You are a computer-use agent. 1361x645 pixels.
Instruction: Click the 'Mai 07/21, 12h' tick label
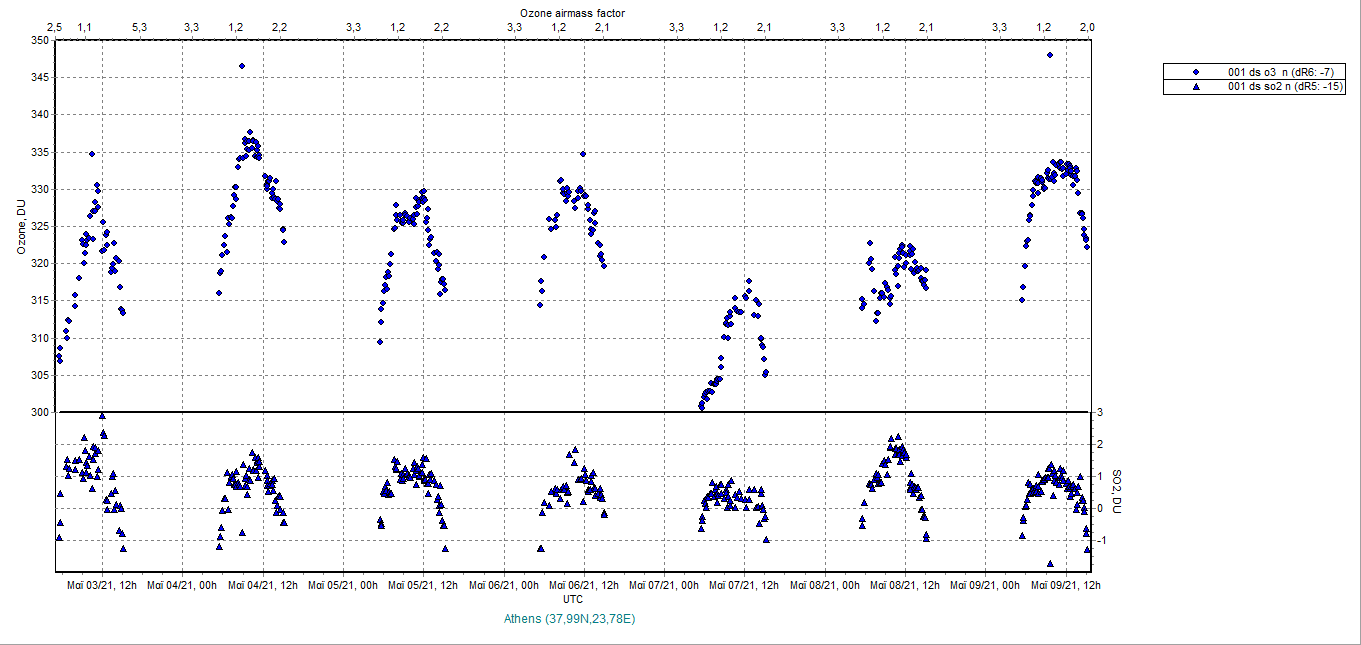pos(744,585)
